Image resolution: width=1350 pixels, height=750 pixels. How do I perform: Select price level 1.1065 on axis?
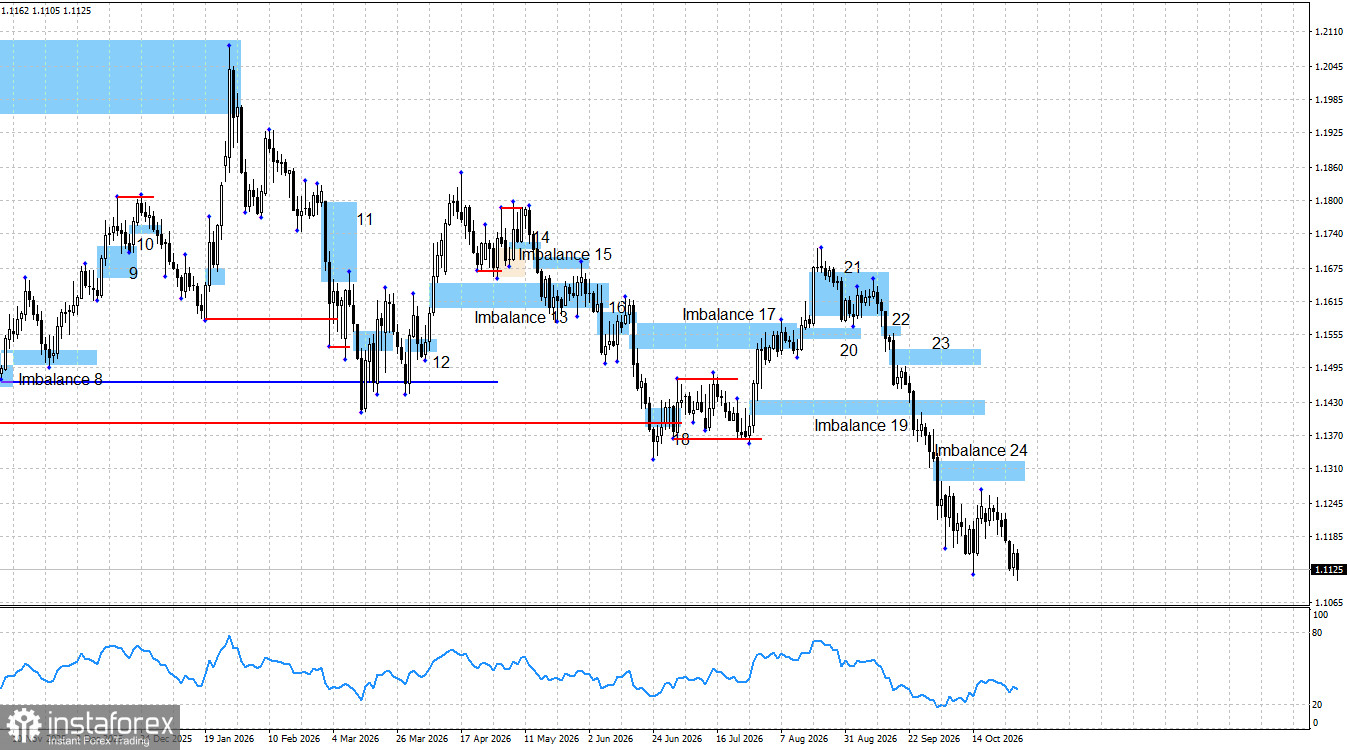point(1328,603)
